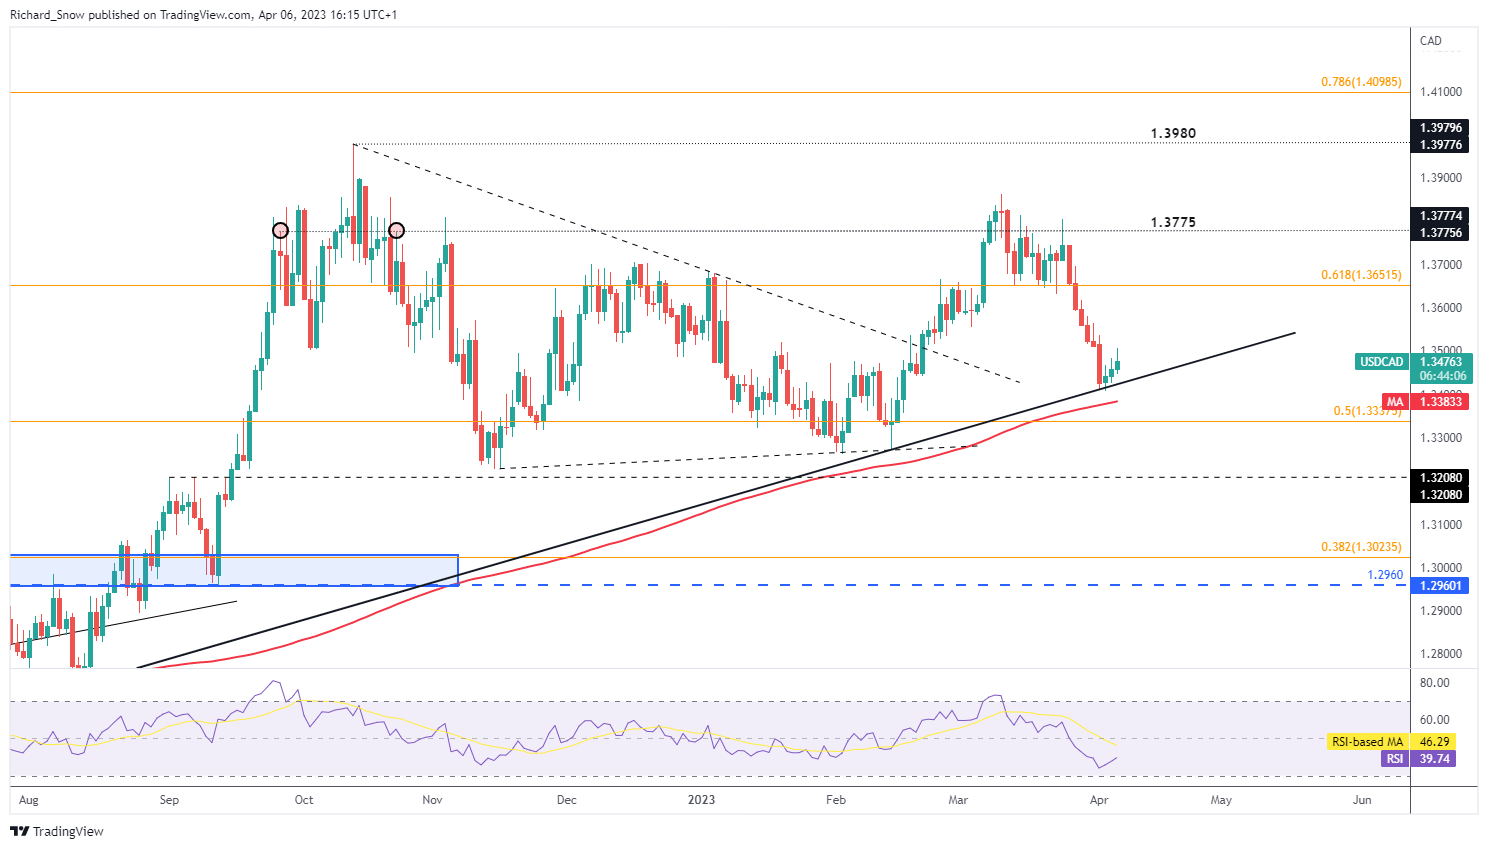Select the blue shaded support zone rectangle
Image resolution: width=1488 pixels, height=849 pixels.
(234, 570)
